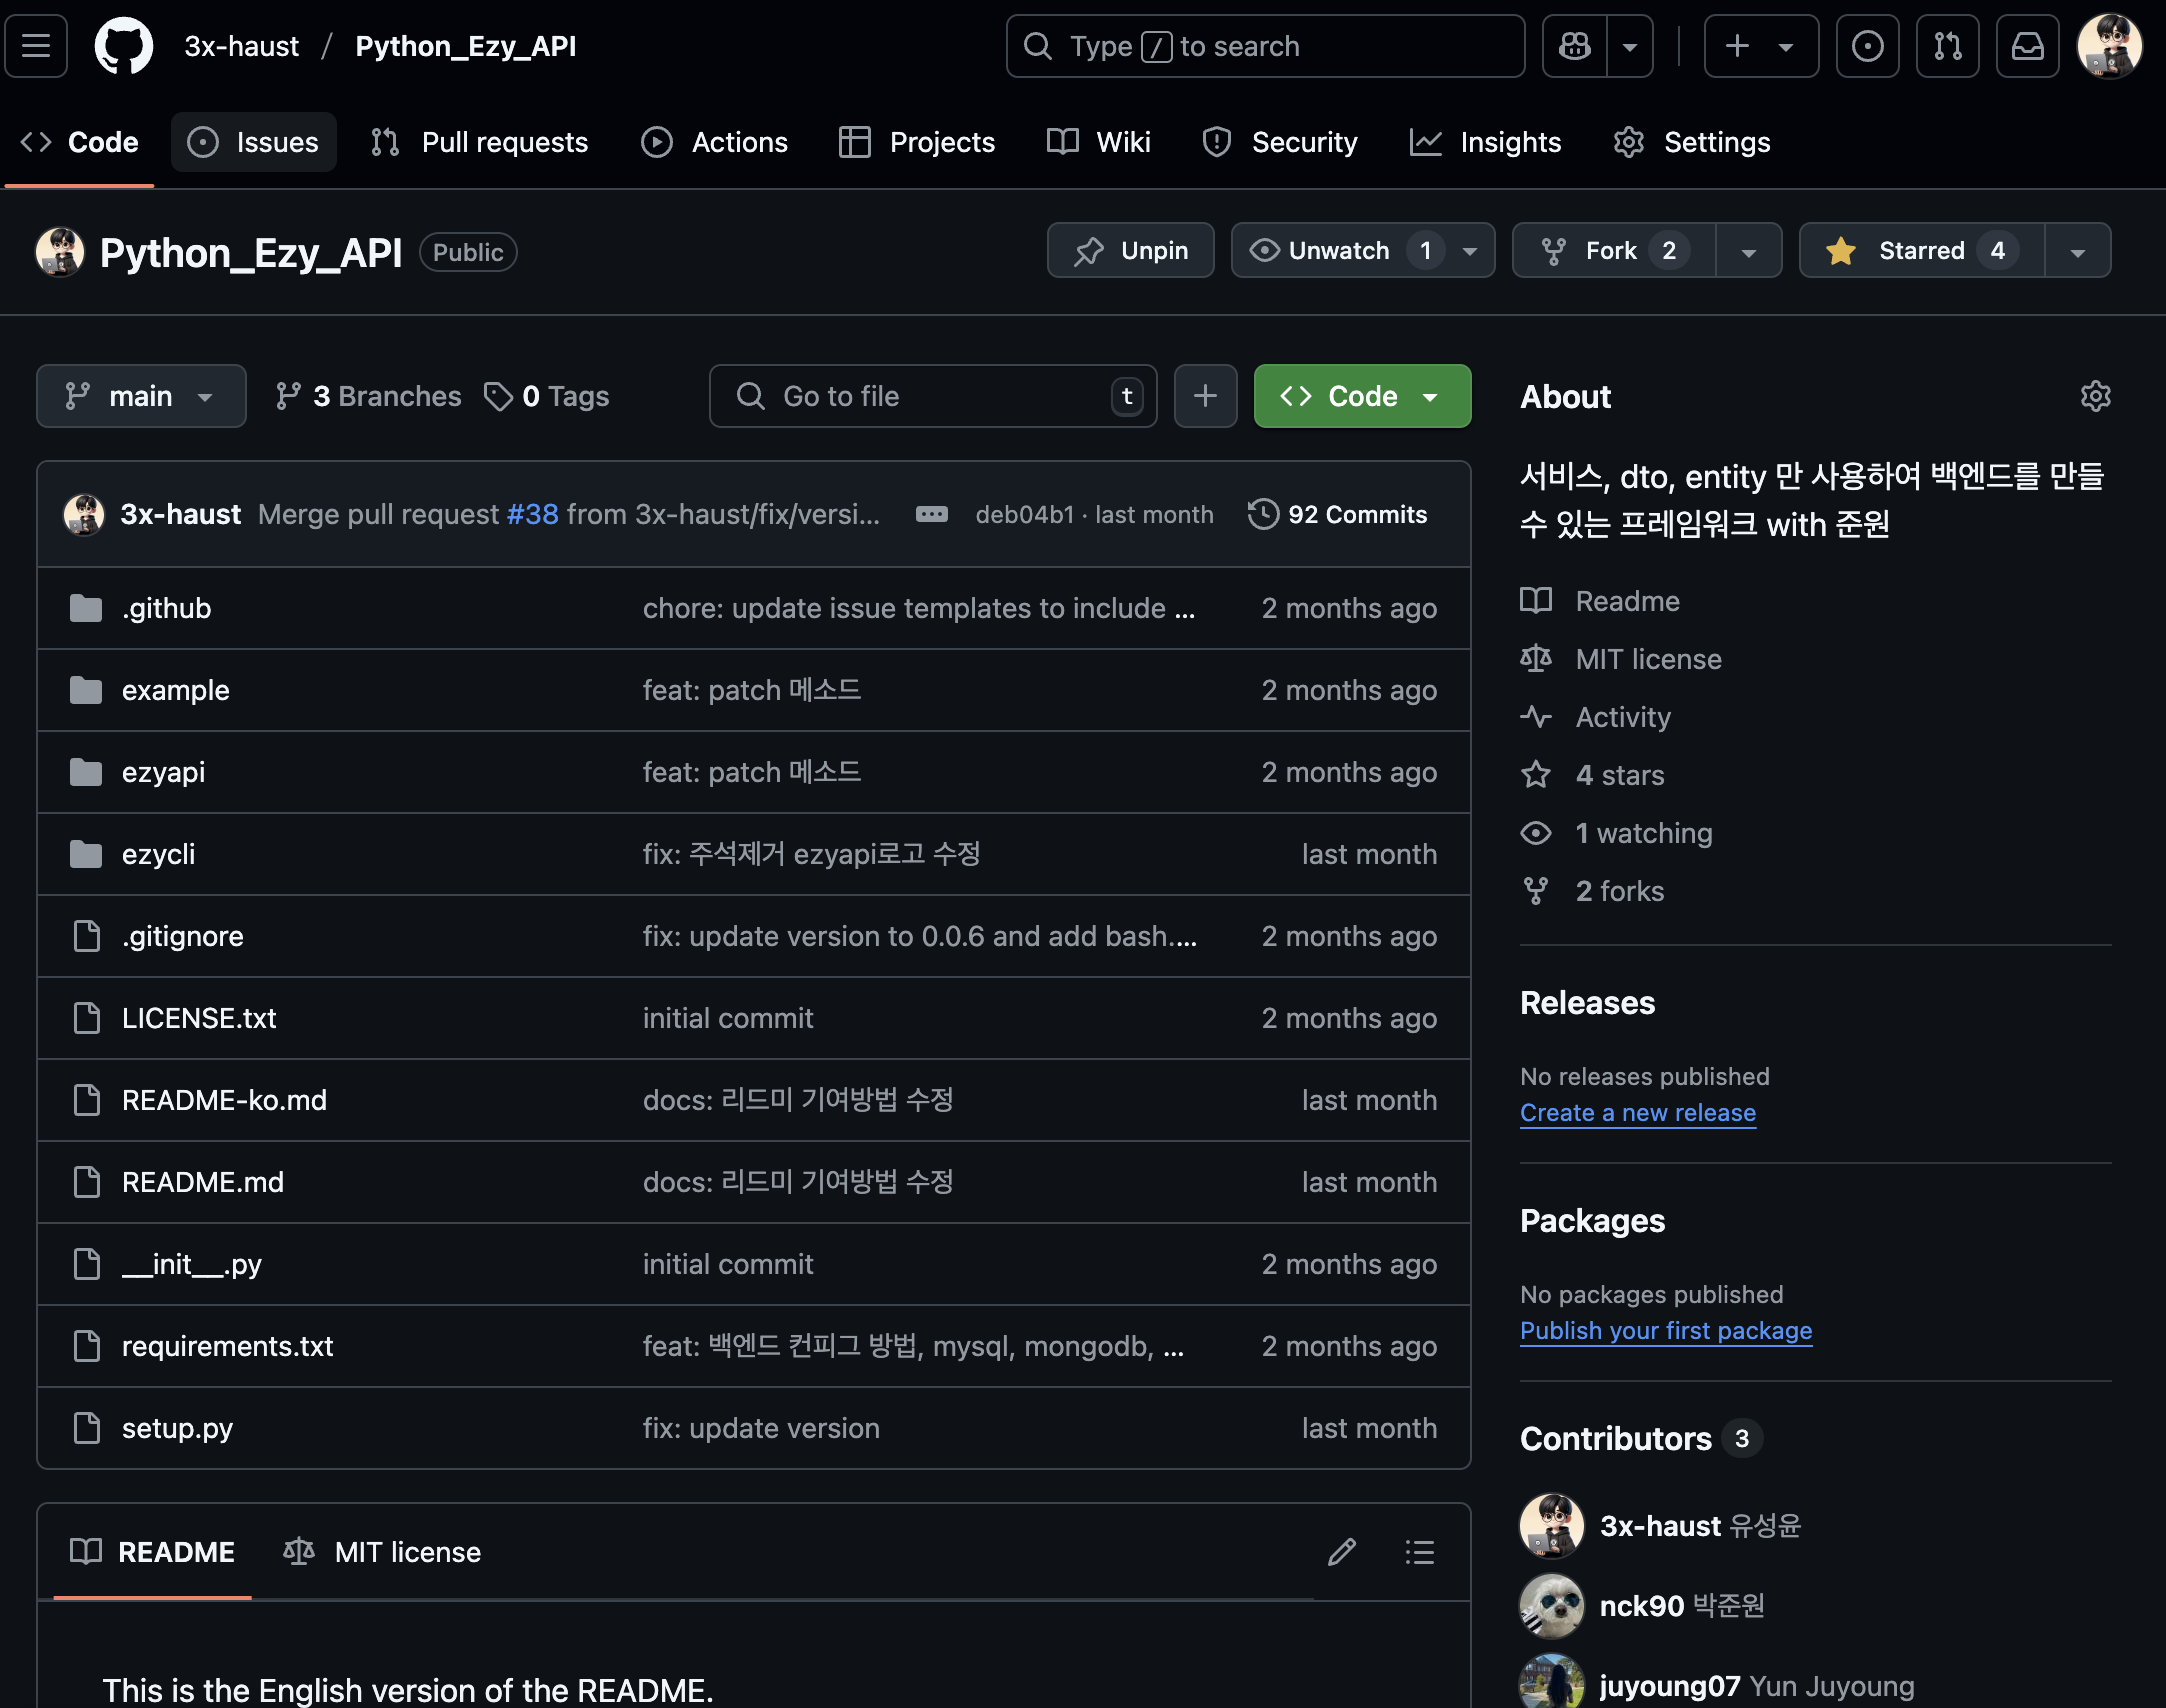The height and width of the screenshot is (1708, 2166).
Task: Open notifications inbox icon
Action: click(2027, 46)
